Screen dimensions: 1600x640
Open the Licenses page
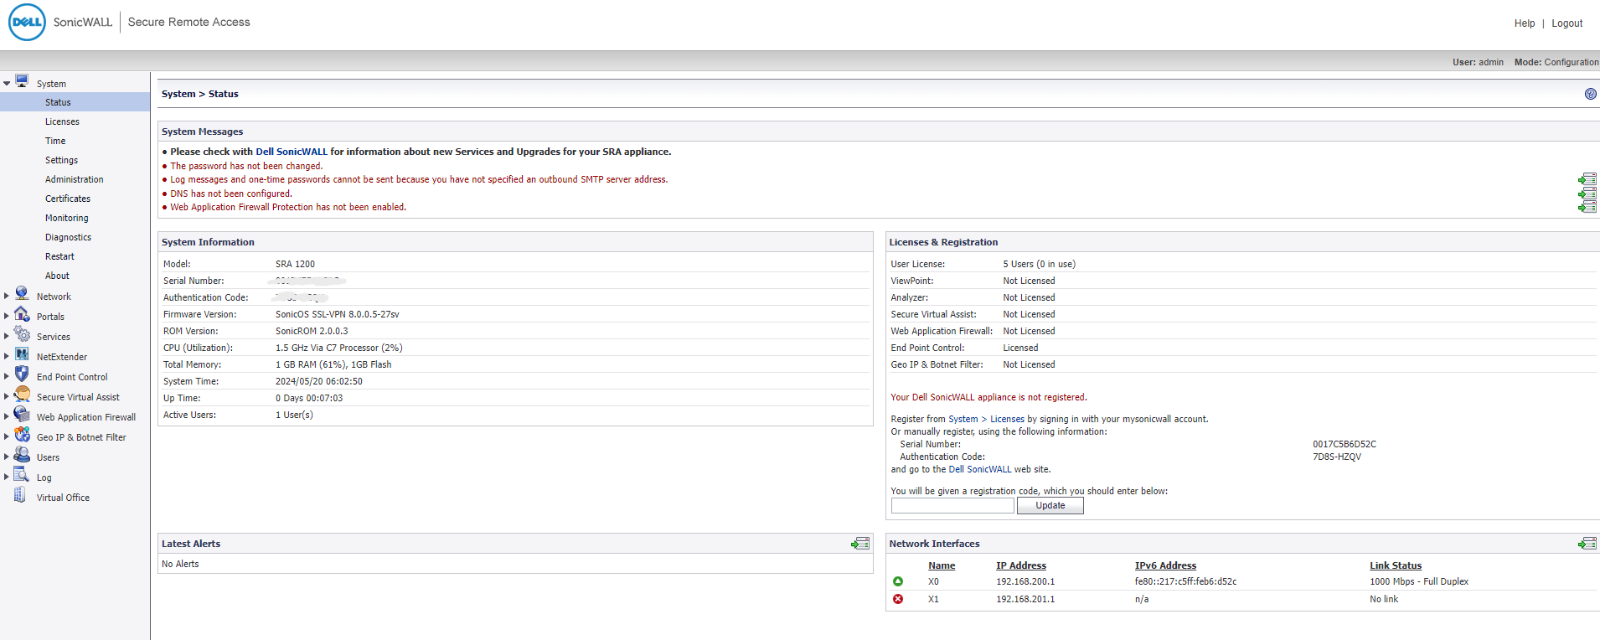(x=62, y=122)
